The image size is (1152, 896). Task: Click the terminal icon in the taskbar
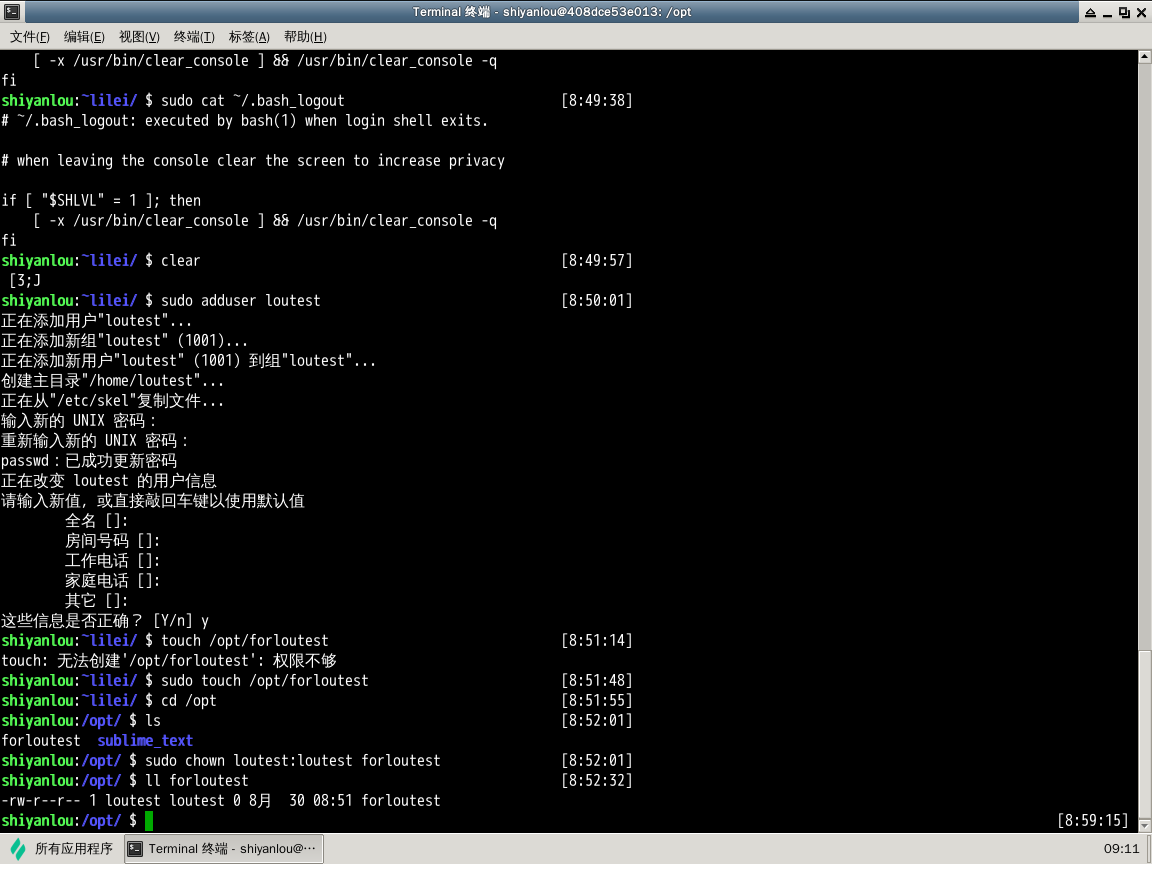(135, 849)
